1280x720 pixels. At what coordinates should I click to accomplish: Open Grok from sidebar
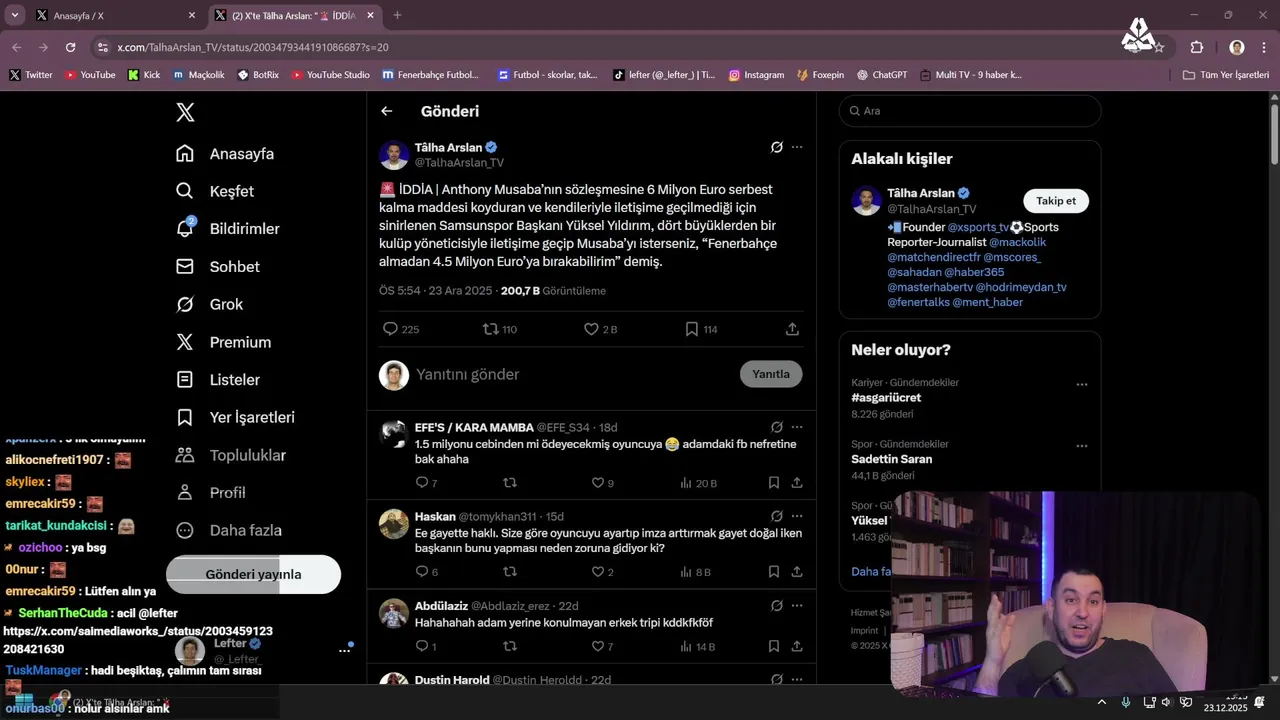tap(210, 304)
